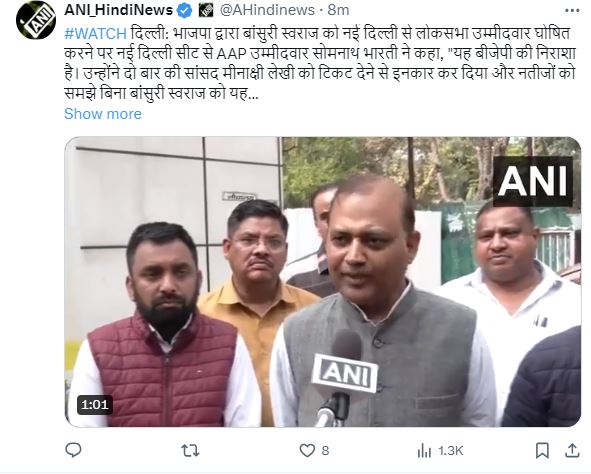Click the 8 likes count
591x474 pixels.
[325, 451]
